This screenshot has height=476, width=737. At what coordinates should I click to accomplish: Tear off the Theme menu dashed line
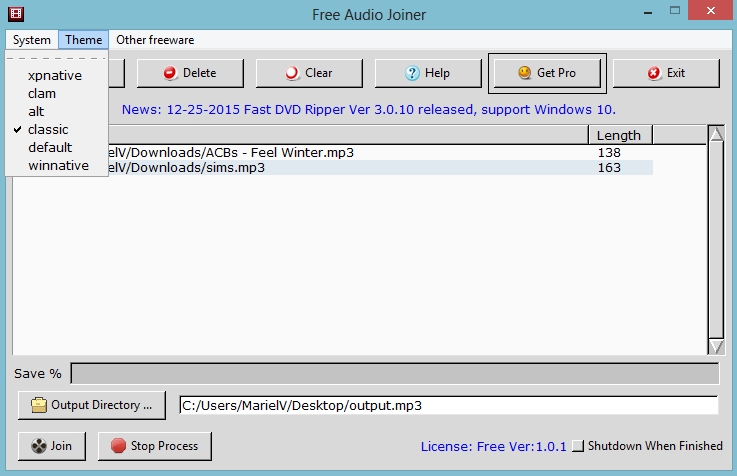(x=56, y=58)
